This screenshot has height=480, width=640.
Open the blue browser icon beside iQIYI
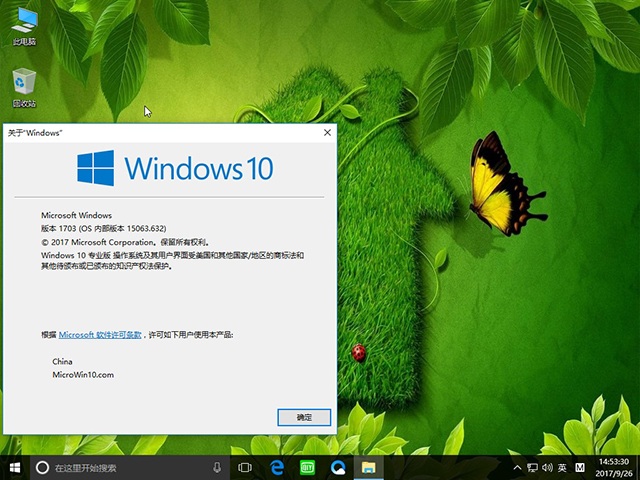[x=338, y=468]
